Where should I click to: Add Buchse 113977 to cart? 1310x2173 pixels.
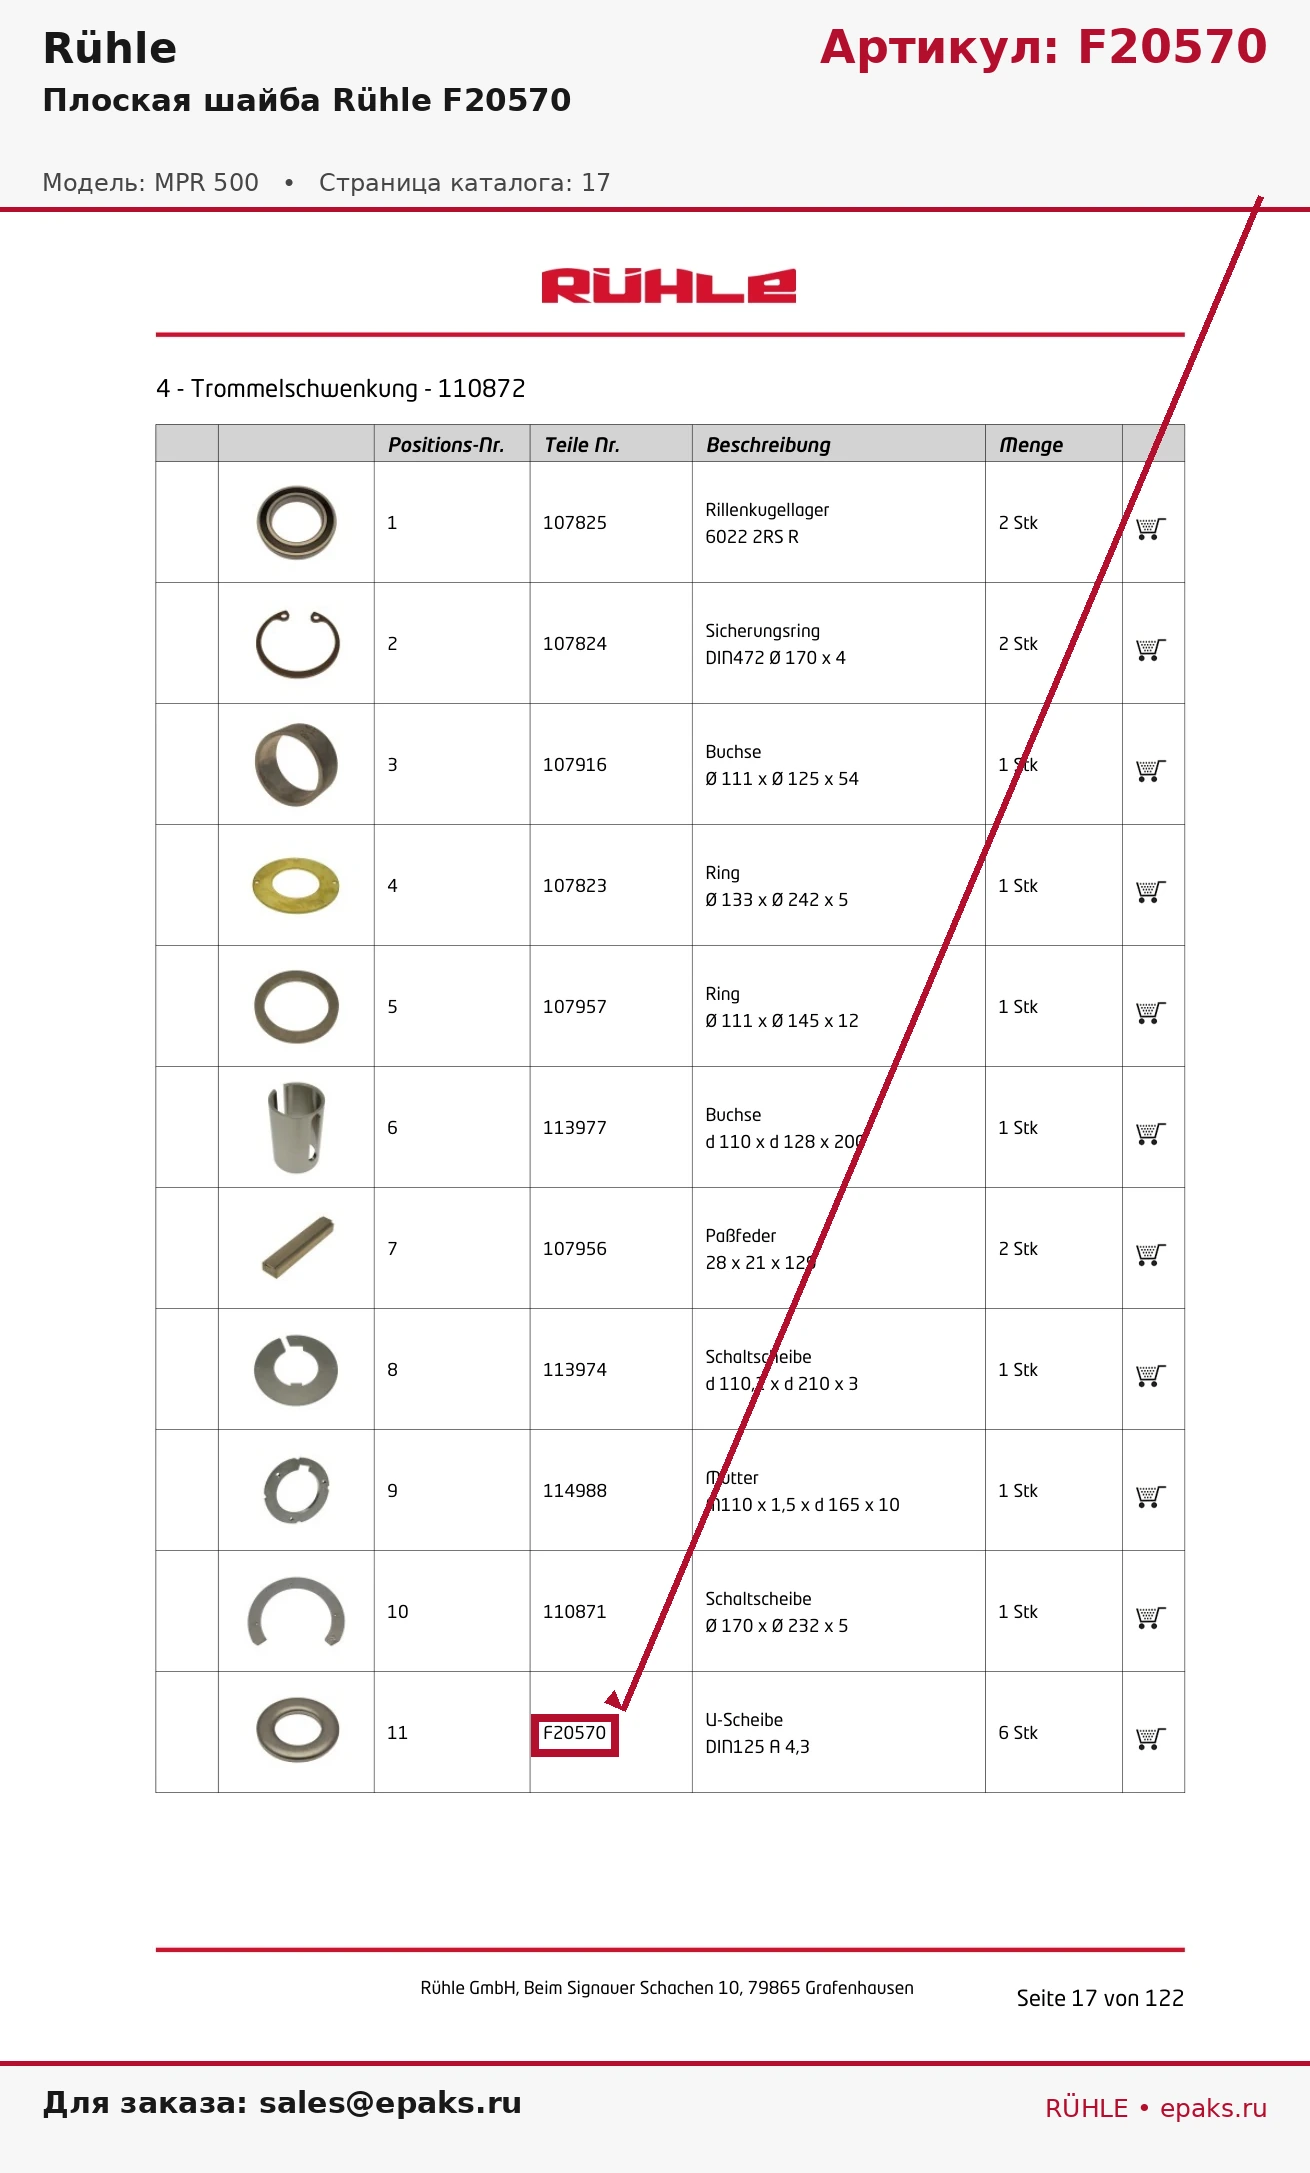click(1151, 1133)
